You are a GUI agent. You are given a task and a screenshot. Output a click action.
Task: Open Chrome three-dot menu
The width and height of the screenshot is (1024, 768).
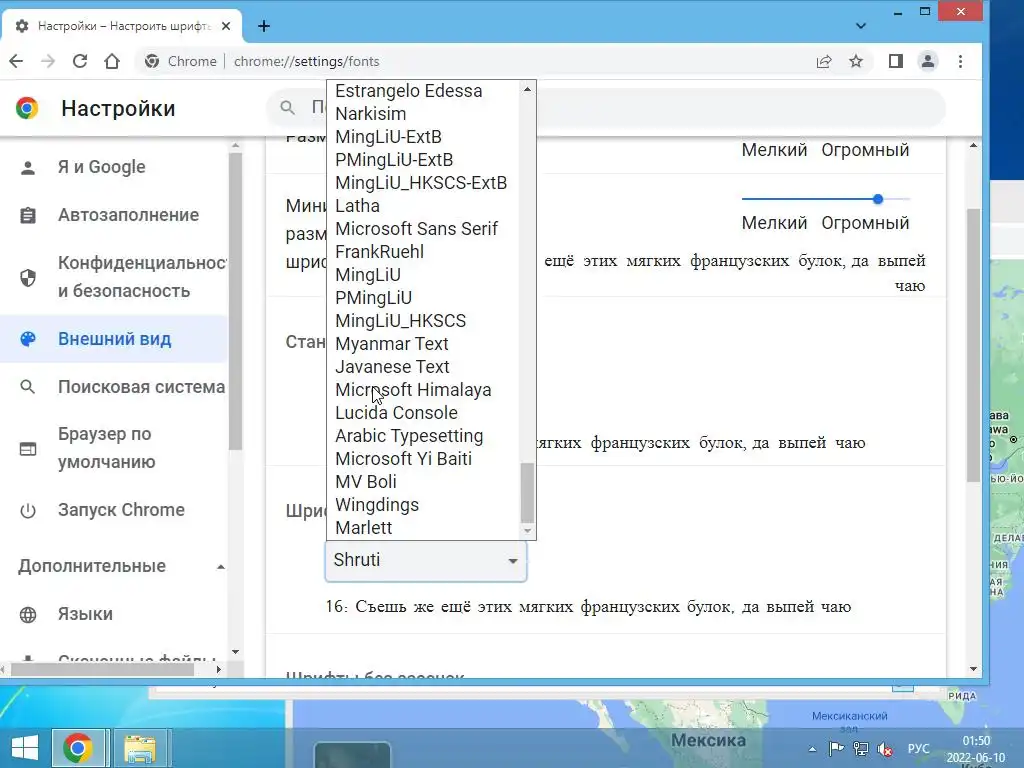point(960,61)
